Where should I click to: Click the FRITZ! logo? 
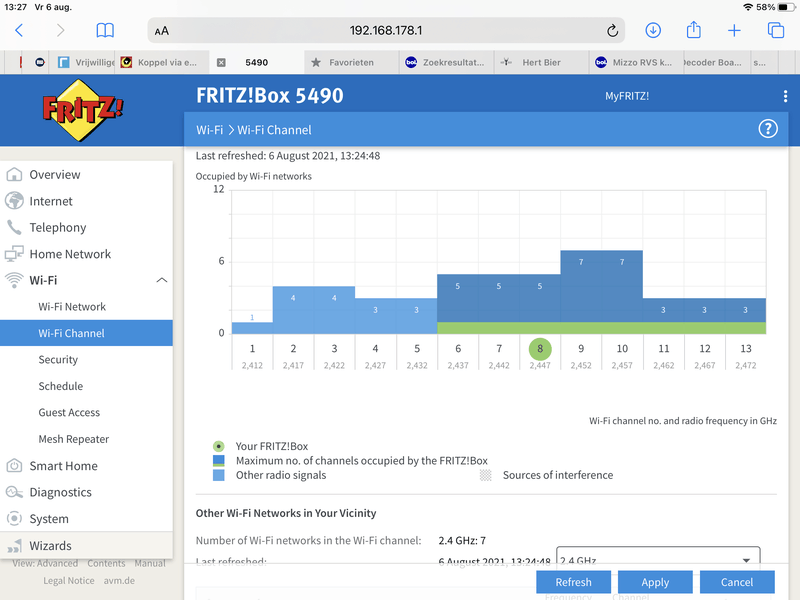(x=83, y=110)
